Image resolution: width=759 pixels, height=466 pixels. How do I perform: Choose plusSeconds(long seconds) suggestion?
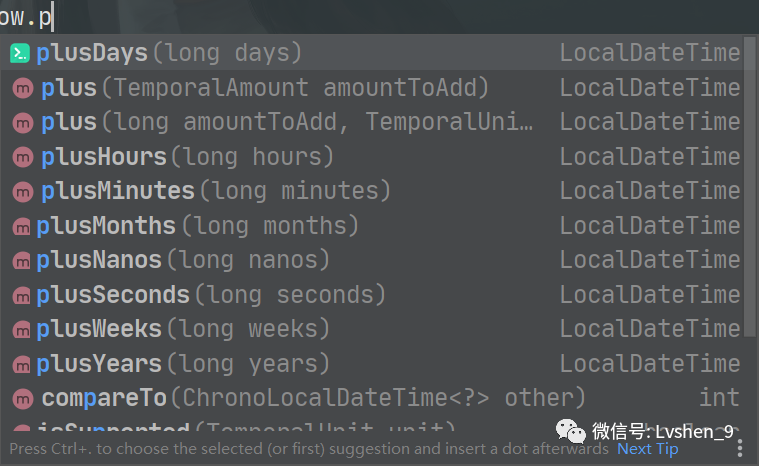coord(210,296)
